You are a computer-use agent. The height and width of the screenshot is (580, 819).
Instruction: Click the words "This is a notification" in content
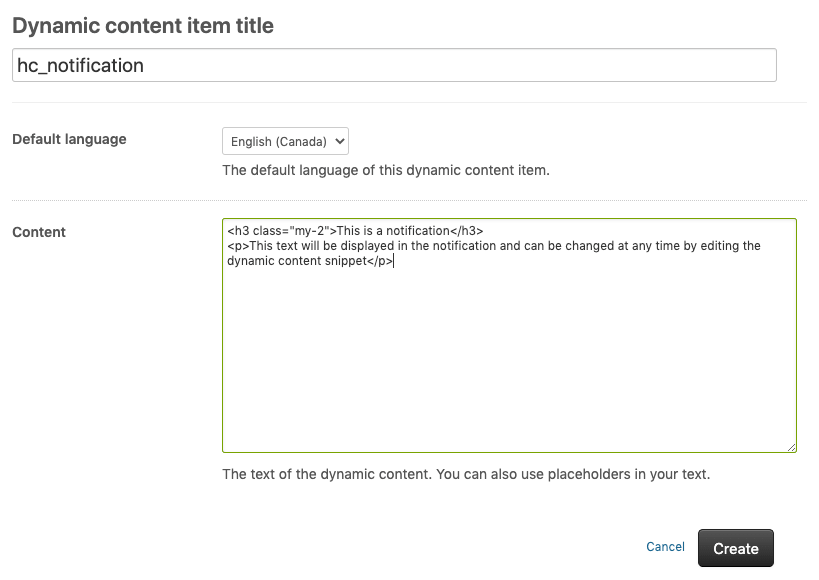[393, 231]
